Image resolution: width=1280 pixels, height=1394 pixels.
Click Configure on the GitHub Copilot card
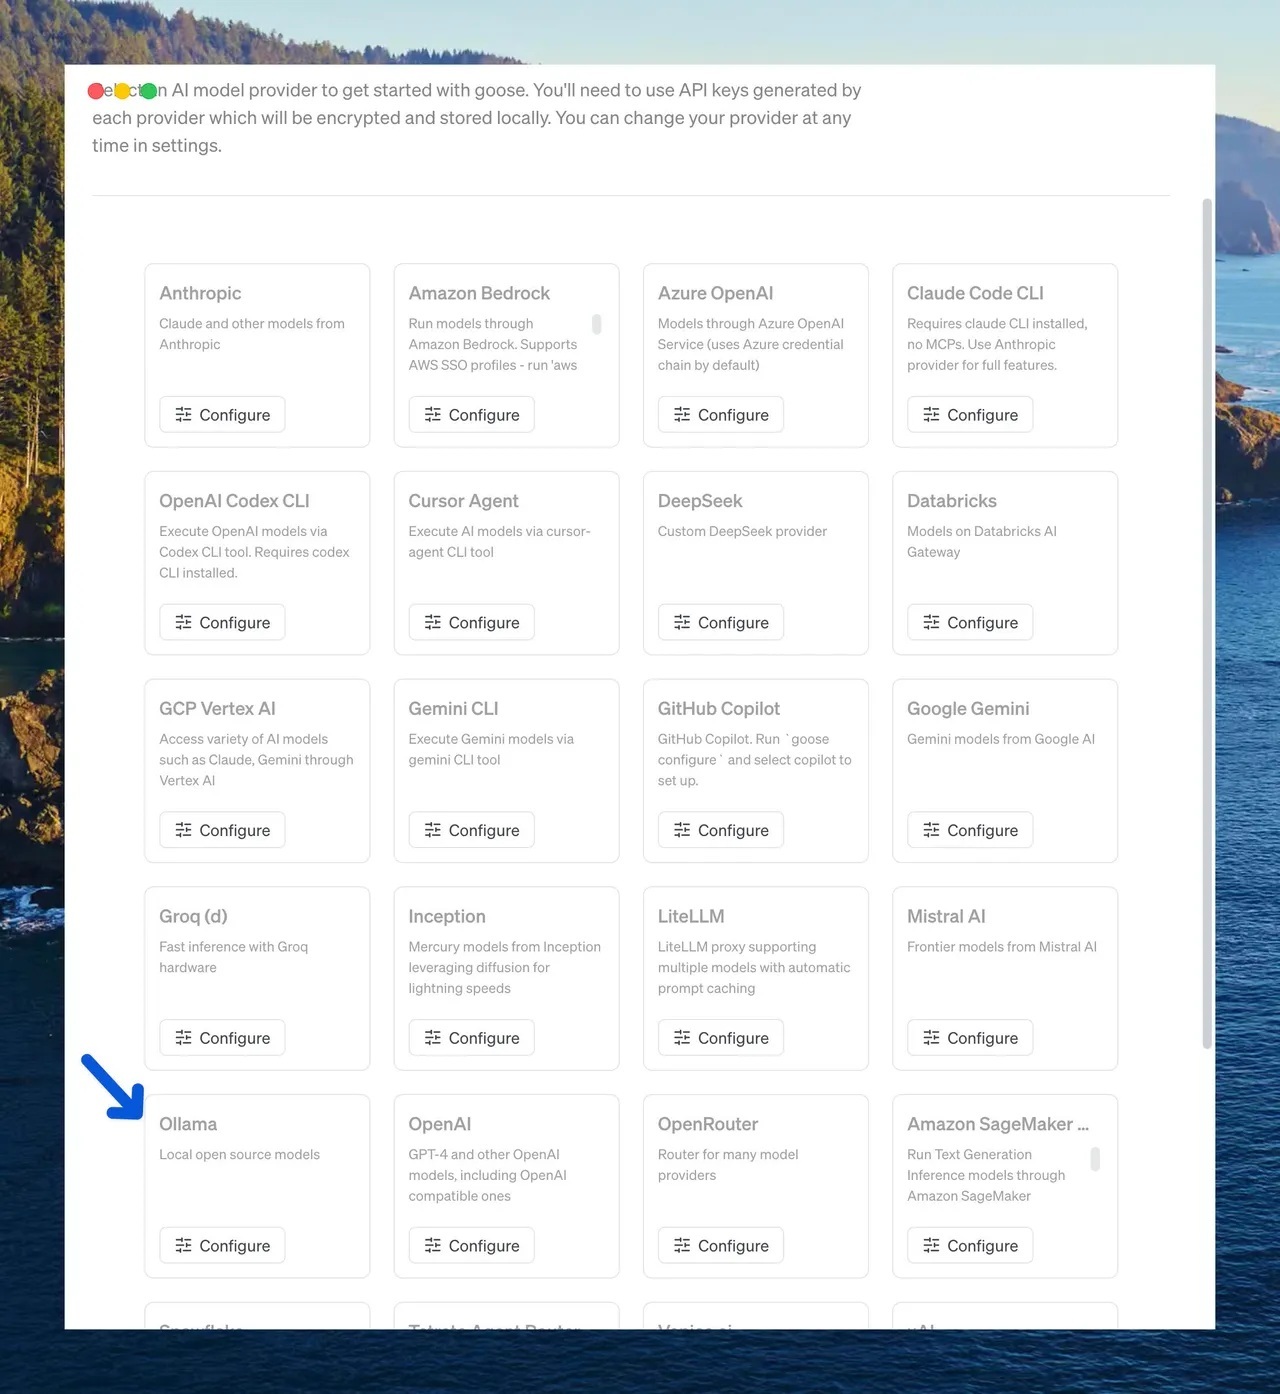click(720, 830)
